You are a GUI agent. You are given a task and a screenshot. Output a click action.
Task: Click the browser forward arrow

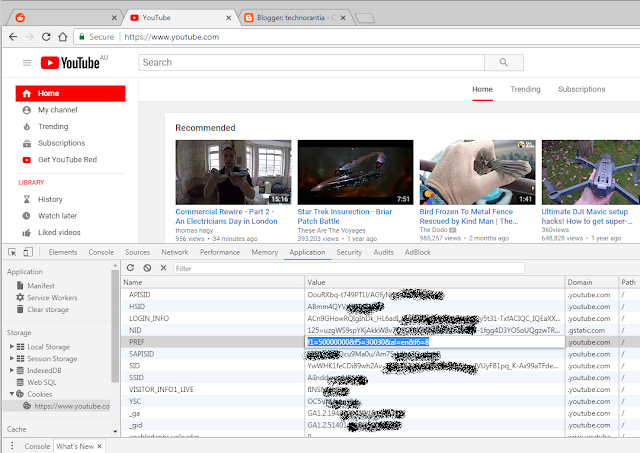(x=29, y=37)
